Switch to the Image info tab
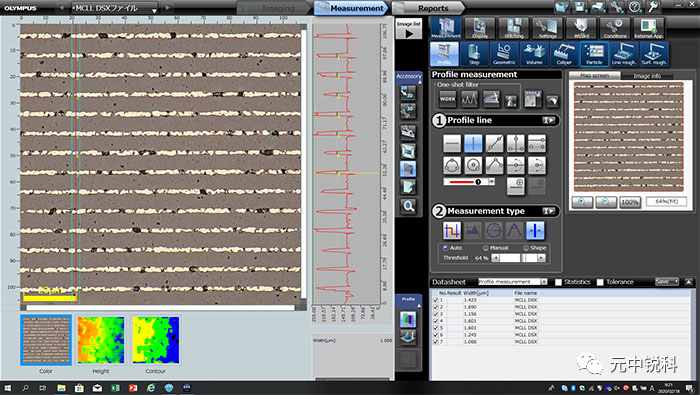700x395 pixels. click(x=647, y=76)
